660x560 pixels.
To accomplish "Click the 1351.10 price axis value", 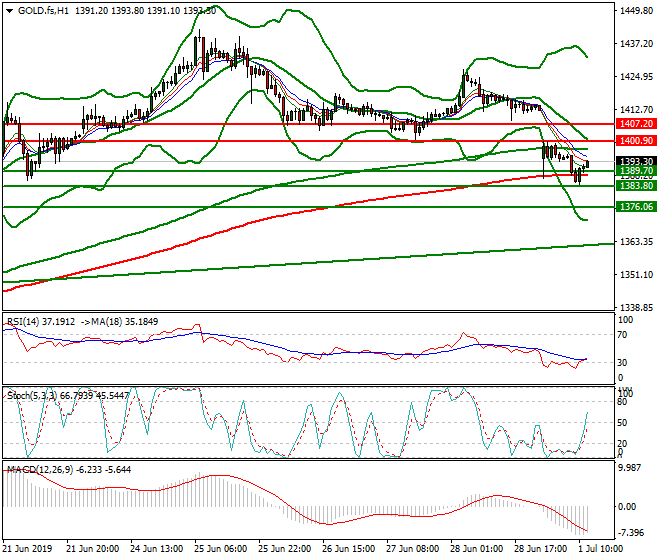I will [x=636, y=275].
